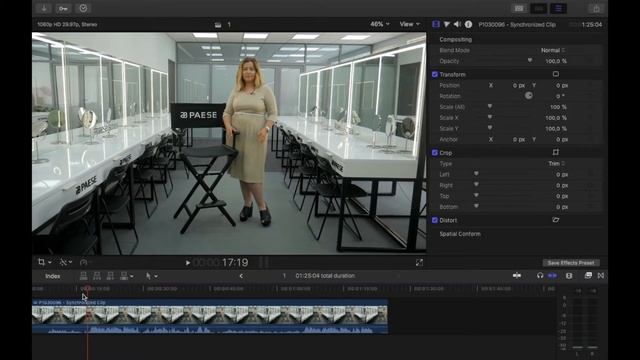
Task: Click the insert clip edit icon
Action: click(97, 276)
